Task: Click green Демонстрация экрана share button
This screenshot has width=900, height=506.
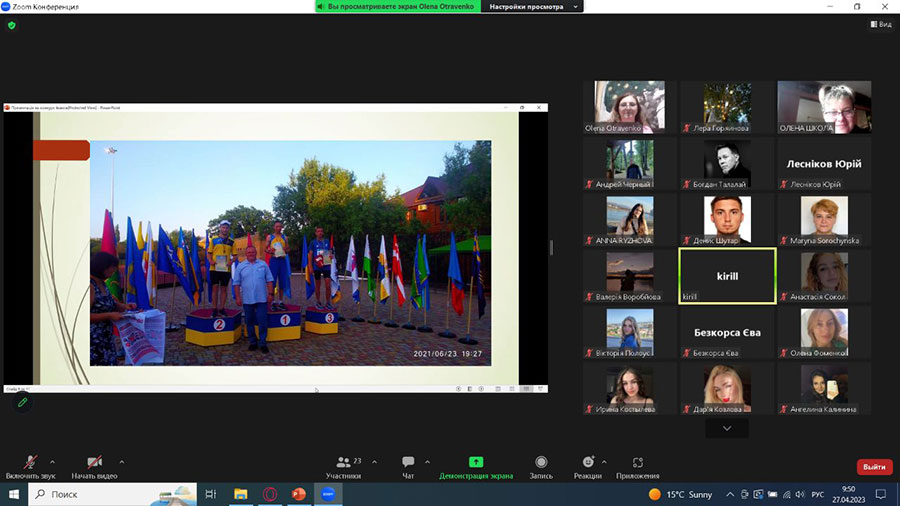Action: tap(476, 465)
